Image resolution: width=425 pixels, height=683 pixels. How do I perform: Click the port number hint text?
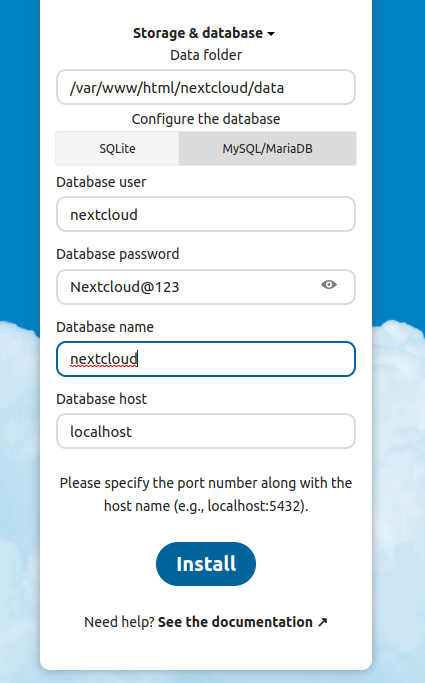206,494
